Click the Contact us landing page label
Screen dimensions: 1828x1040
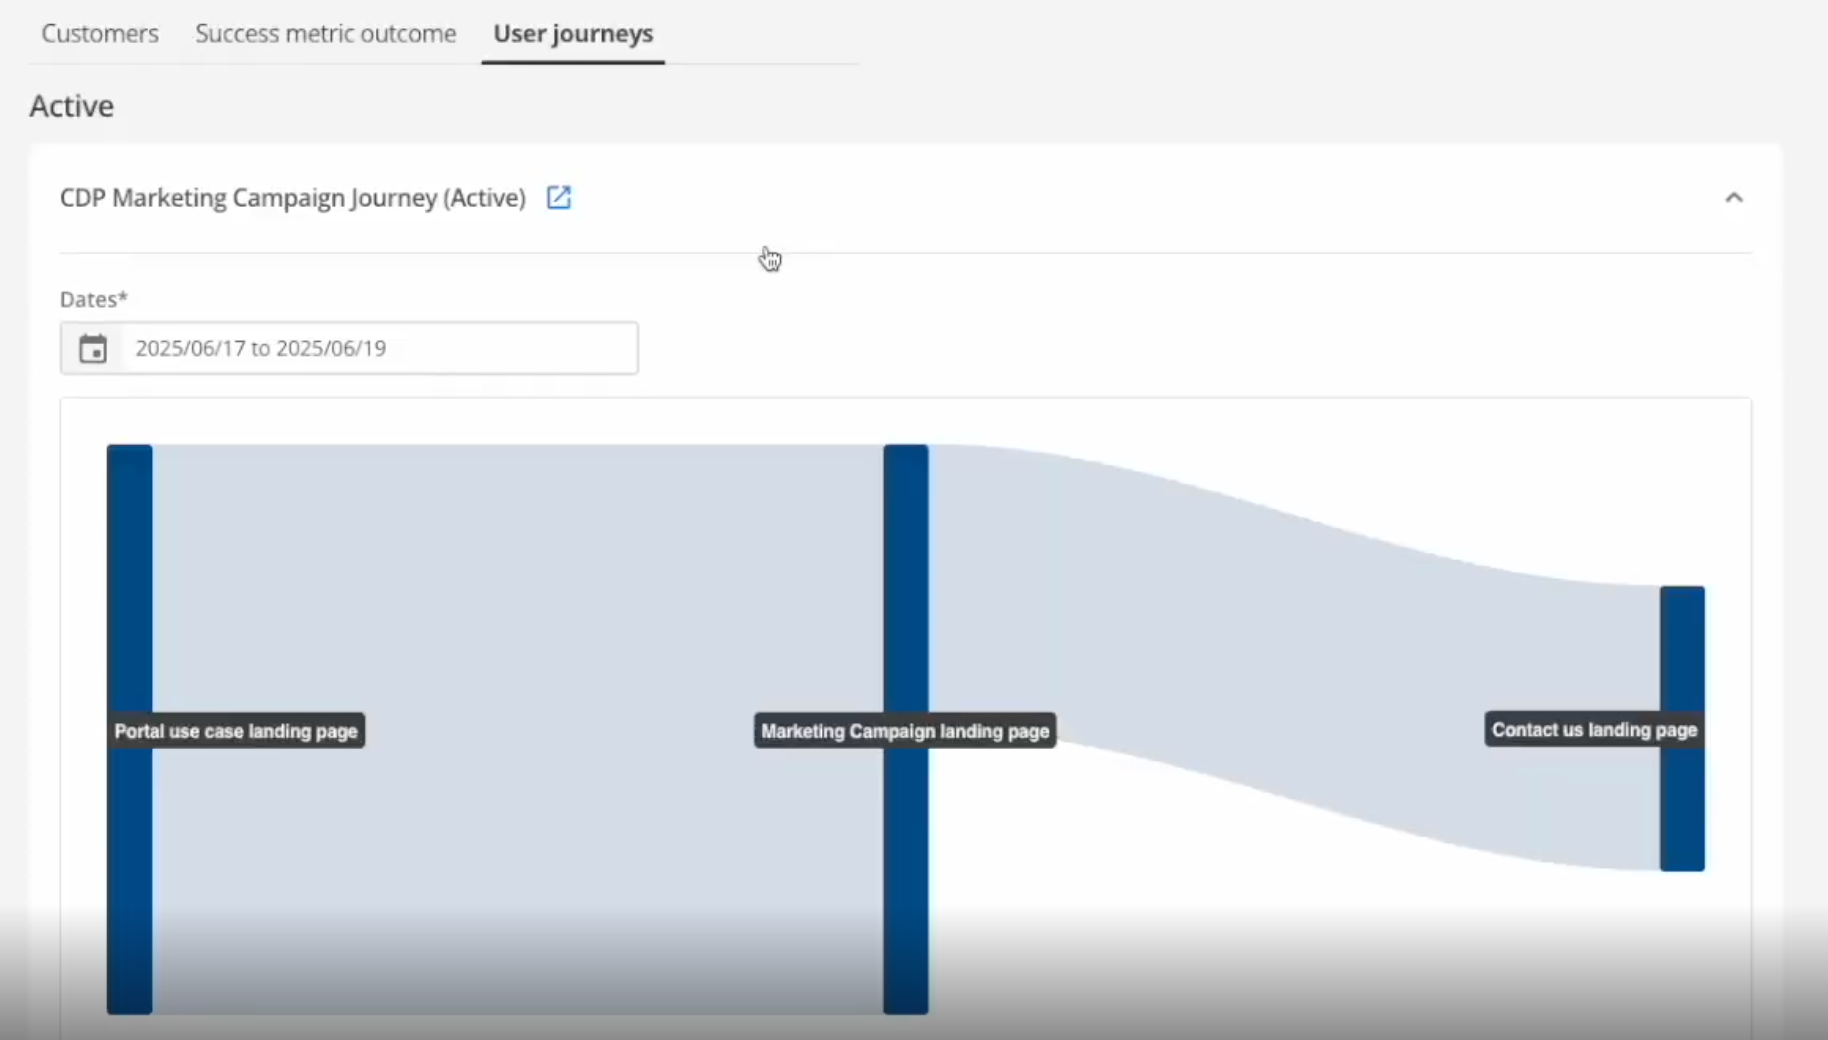[x=1592, y=730]
